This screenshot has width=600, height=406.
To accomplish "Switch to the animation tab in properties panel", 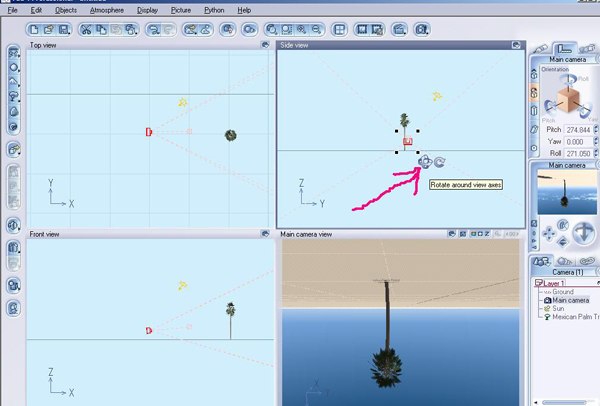I will coord(587,49).
